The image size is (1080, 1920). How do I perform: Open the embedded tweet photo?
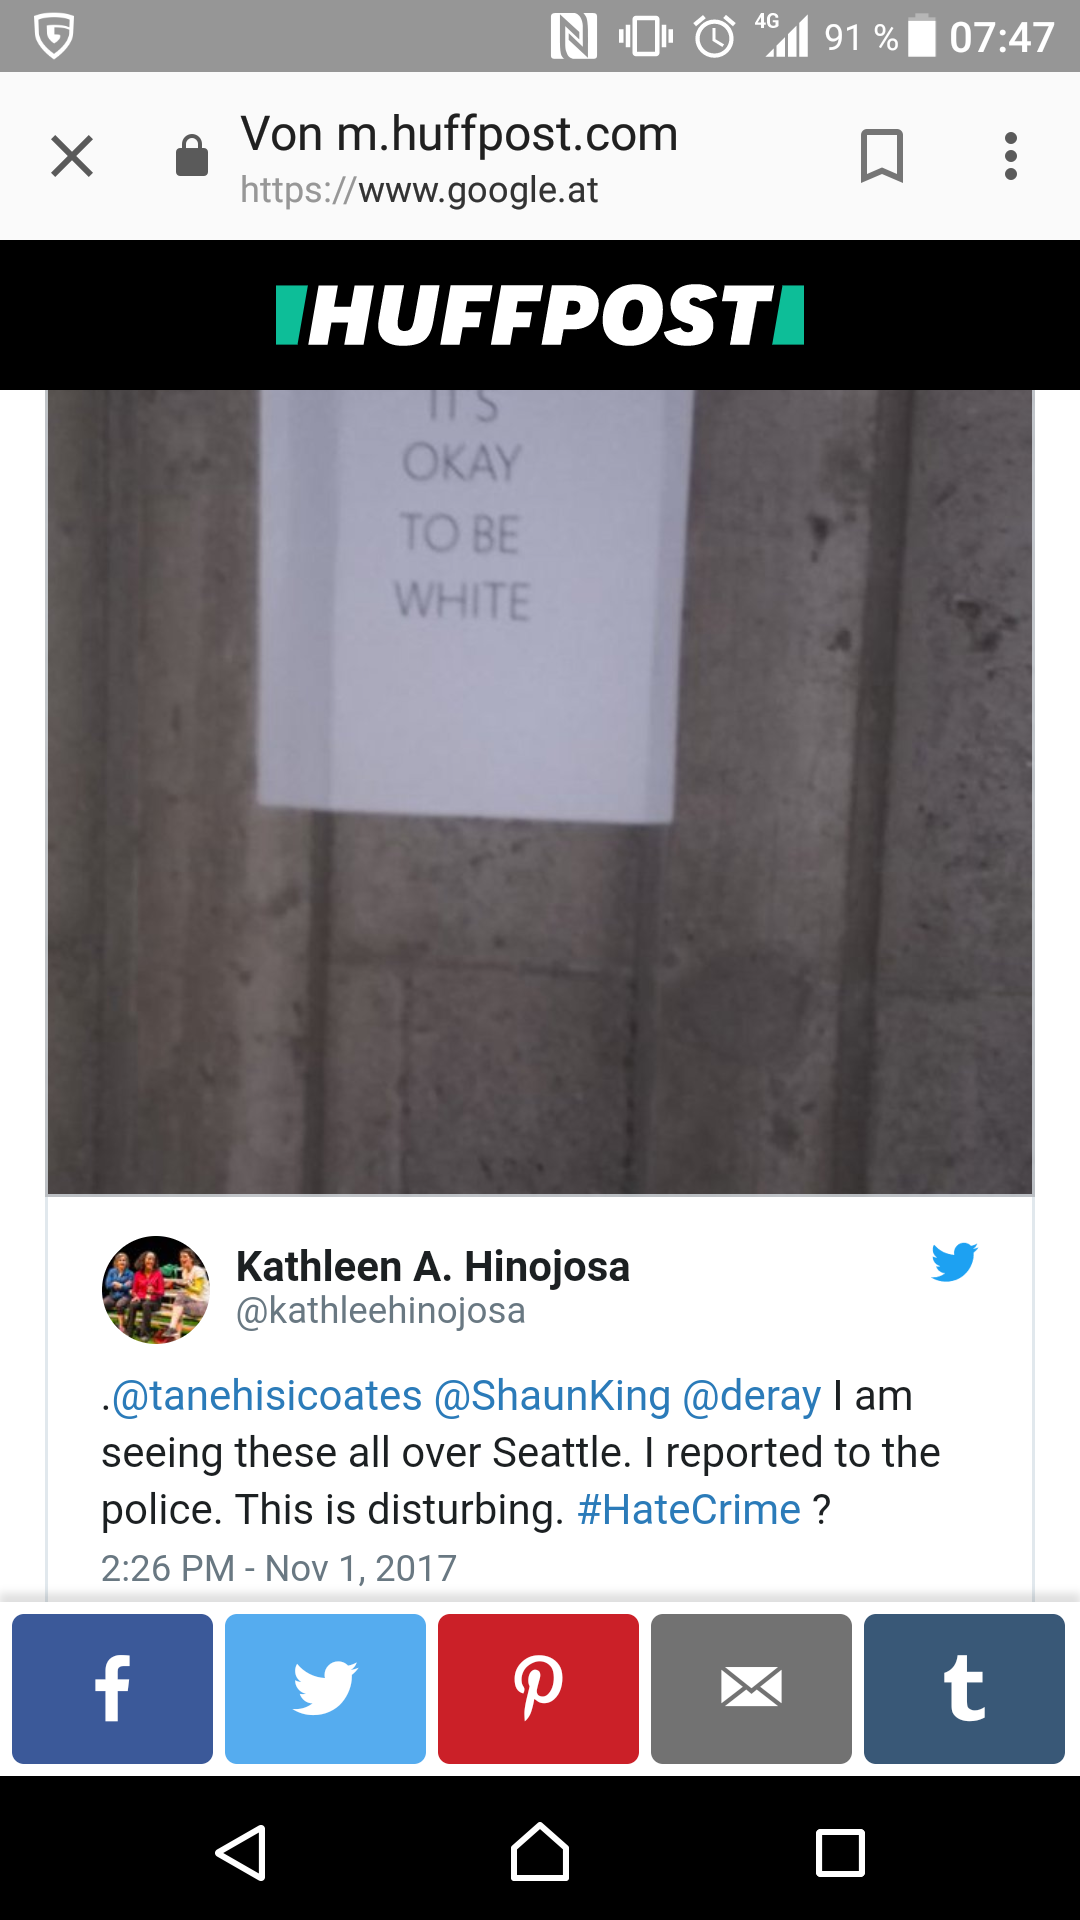tap(540, 792)
